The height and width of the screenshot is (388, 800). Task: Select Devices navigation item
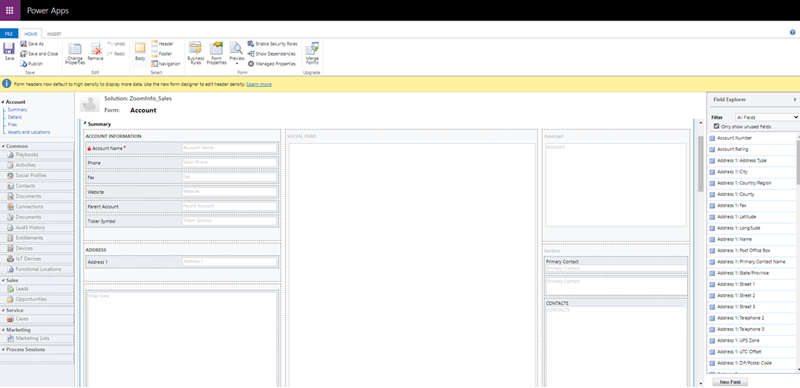click(x=37, y=249)
